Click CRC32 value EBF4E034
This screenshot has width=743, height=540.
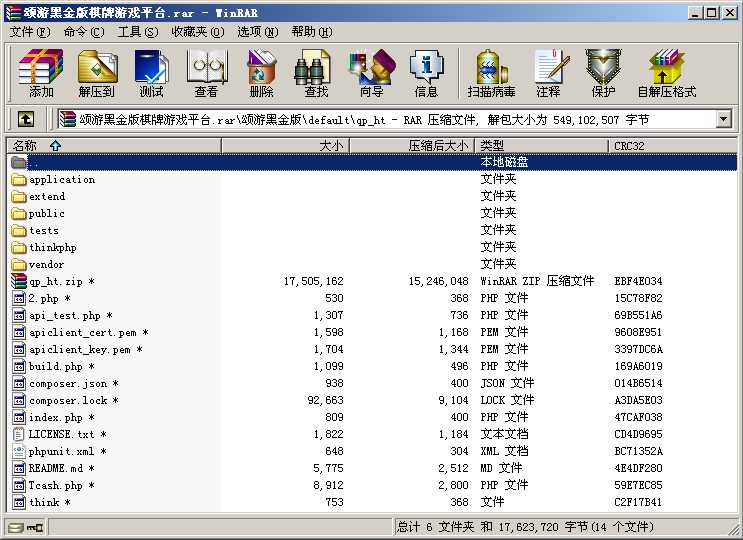coord(638,281)
